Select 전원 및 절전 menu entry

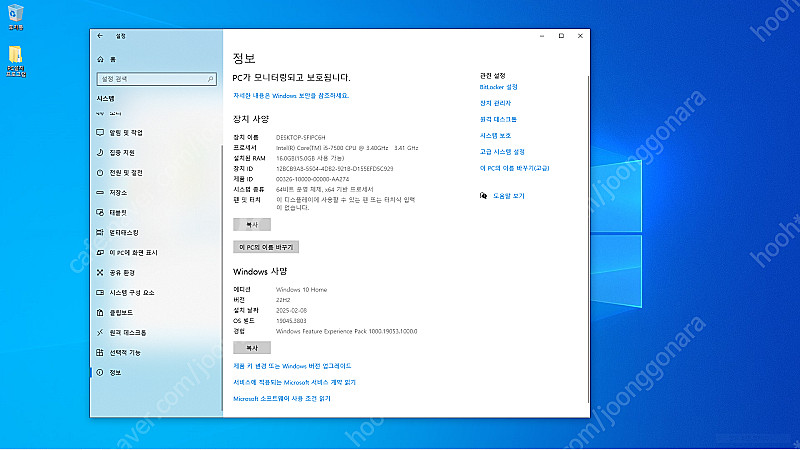coord(126,172)
